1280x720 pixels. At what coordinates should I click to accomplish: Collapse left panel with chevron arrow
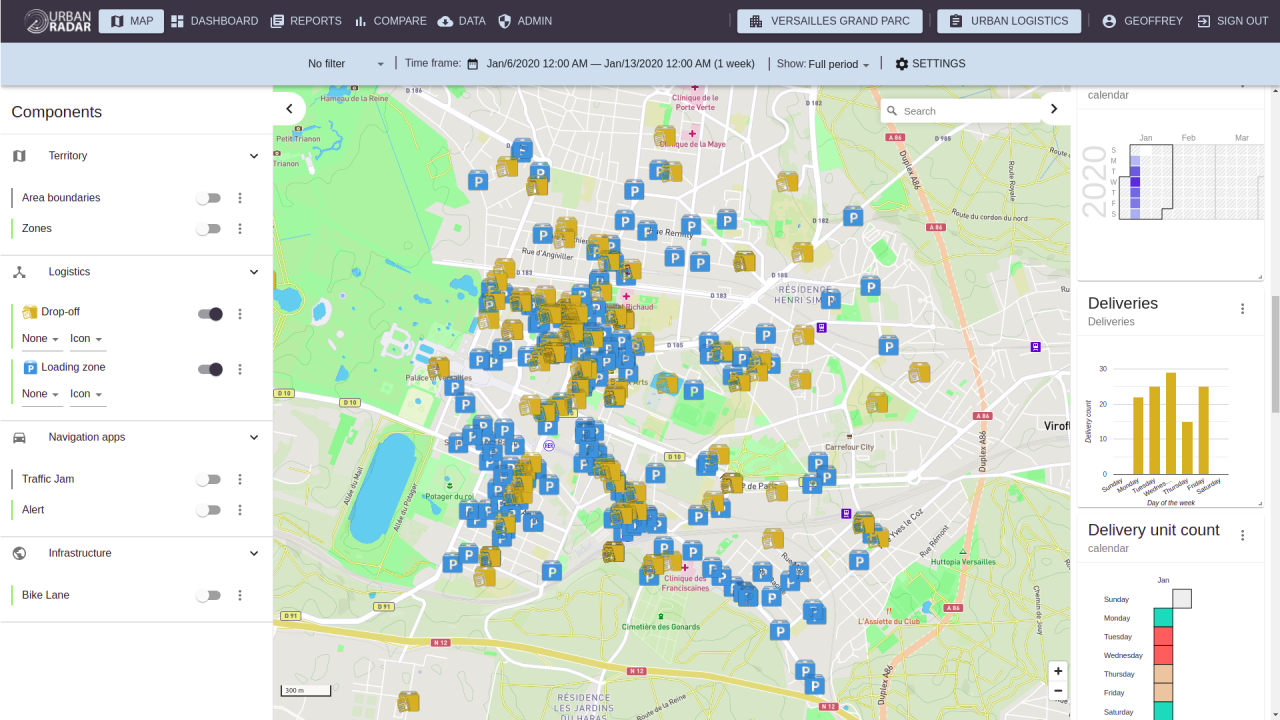(x=289, y=109)
